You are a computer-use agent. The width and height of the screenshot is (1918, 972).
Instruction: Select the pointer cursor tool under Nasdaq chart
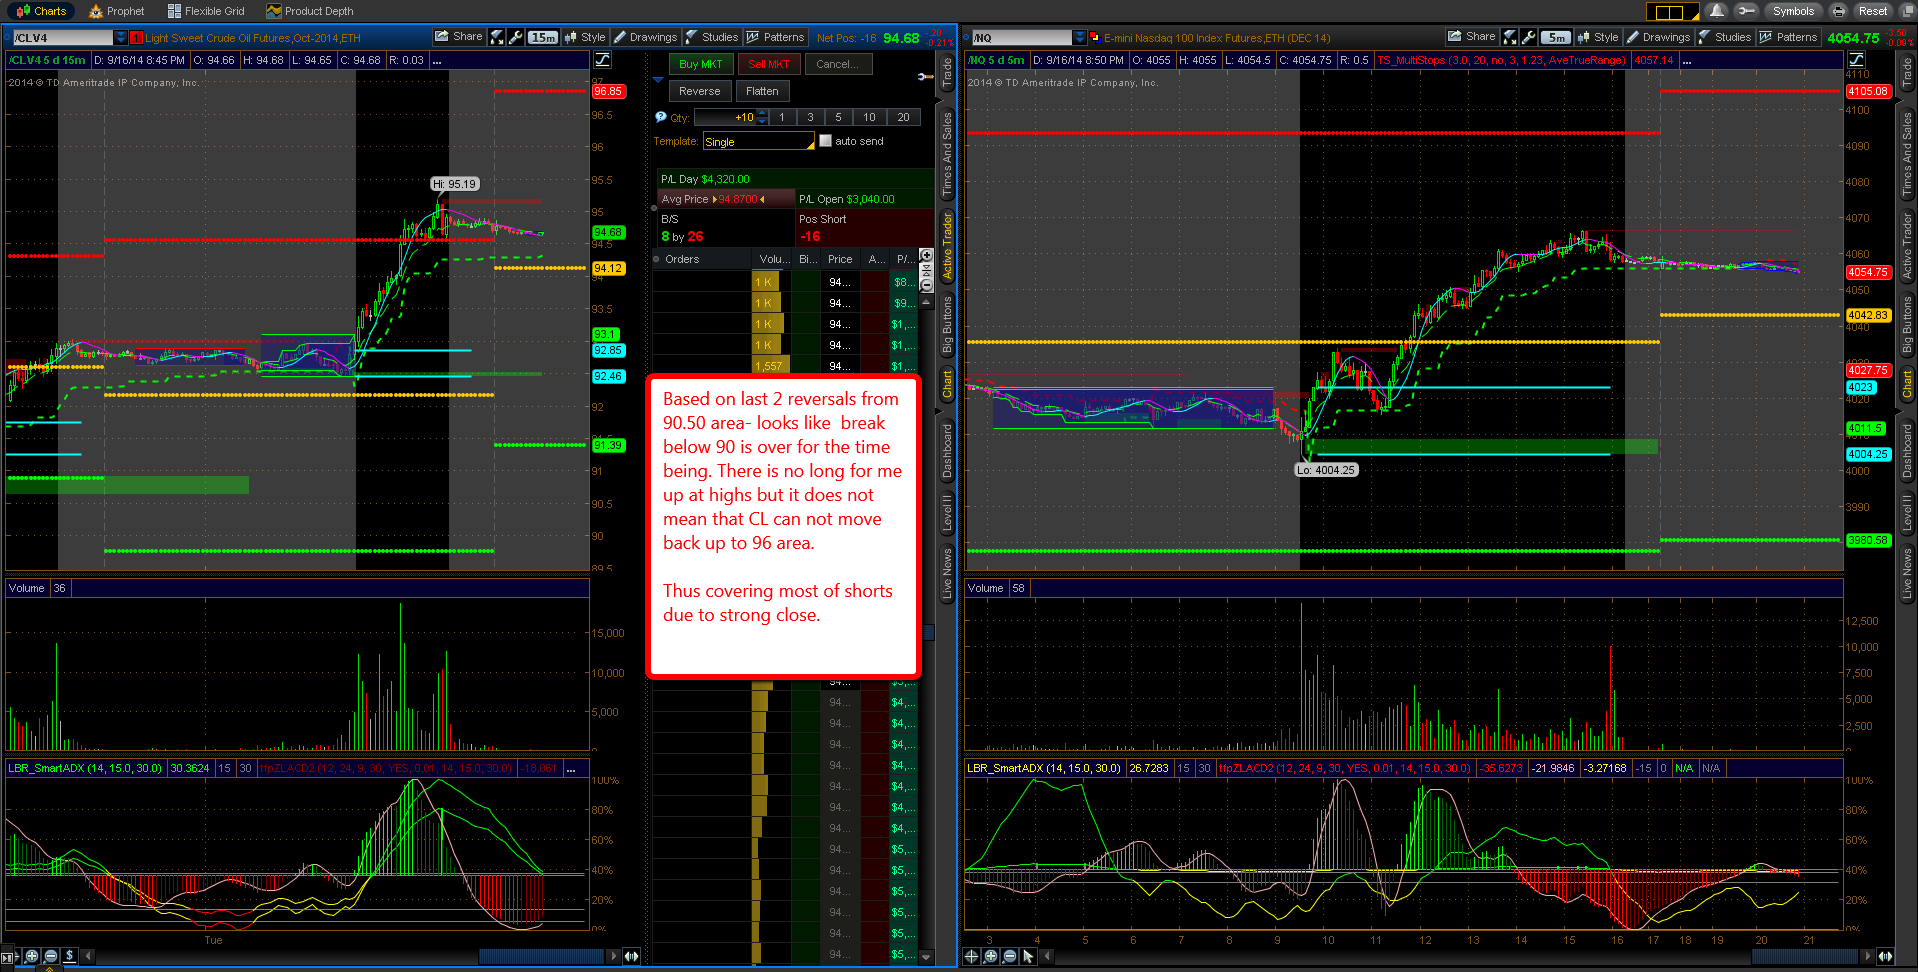click(x=1028, y=956)
